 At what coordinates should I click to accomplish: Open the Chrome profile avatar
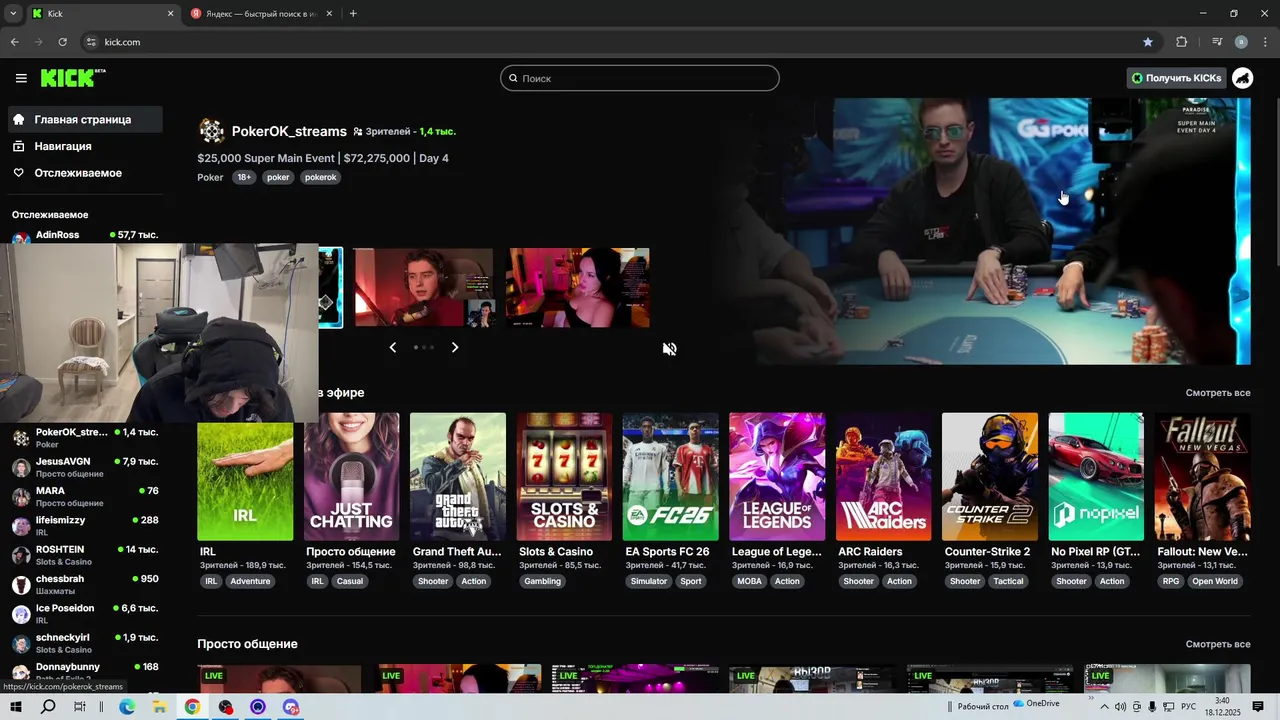(1241, 42)
